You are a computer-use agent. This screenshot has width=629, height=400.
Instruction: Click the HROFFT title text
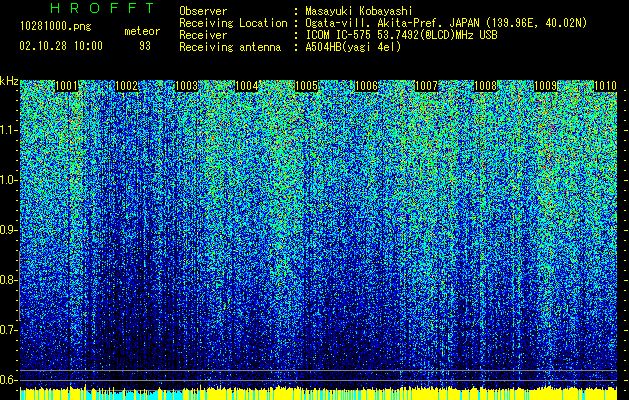[x=102, y=8]
